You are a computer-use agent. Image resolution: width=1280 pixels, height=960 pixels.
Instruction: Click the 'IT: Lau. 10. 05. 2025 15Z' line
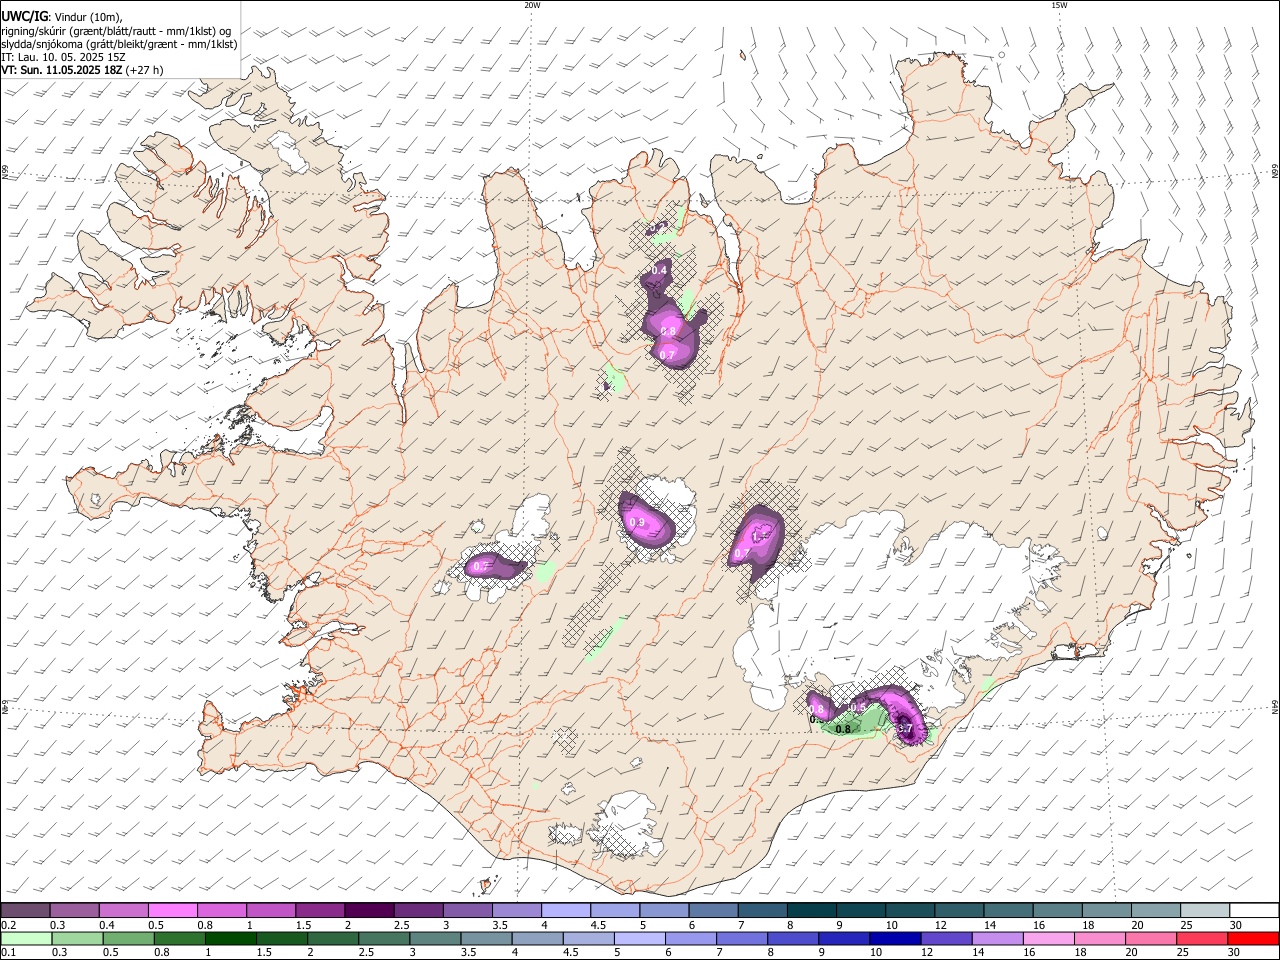(62, 57)
